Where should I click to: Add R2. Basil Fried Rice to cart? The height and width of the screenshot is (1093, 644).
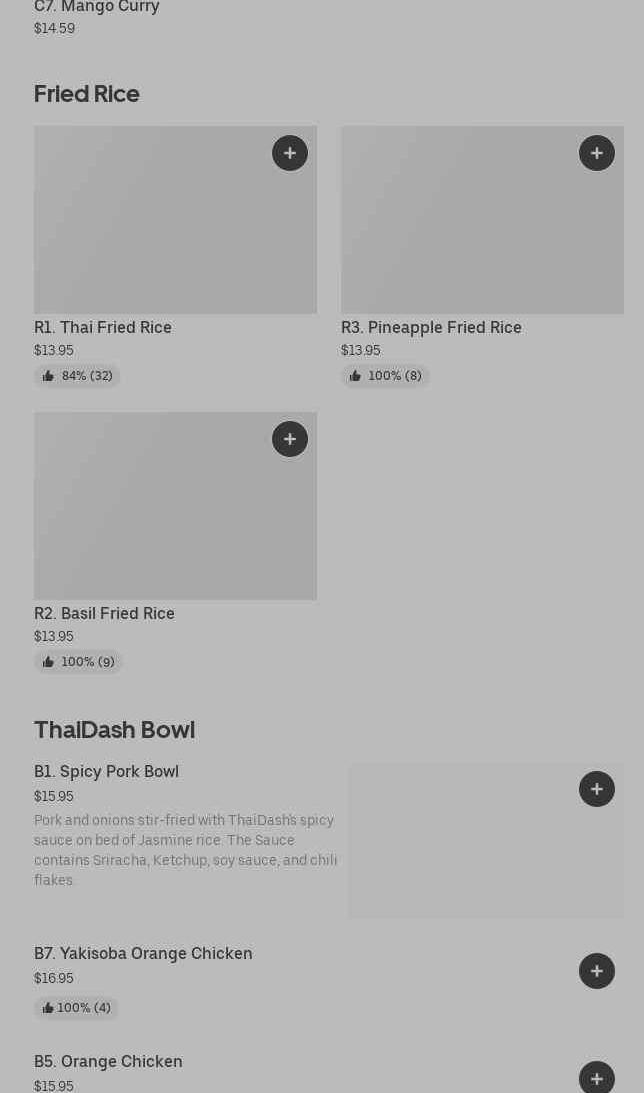click(x=290, y=439)
